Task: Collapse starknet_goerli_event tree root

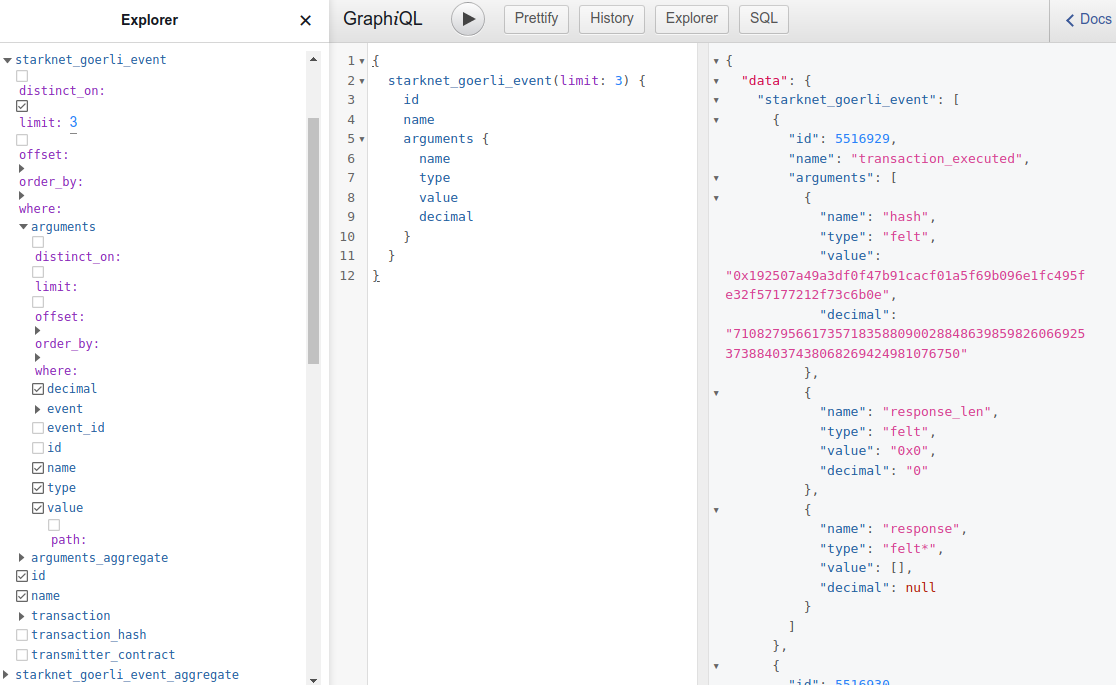Action: [7, 61]
